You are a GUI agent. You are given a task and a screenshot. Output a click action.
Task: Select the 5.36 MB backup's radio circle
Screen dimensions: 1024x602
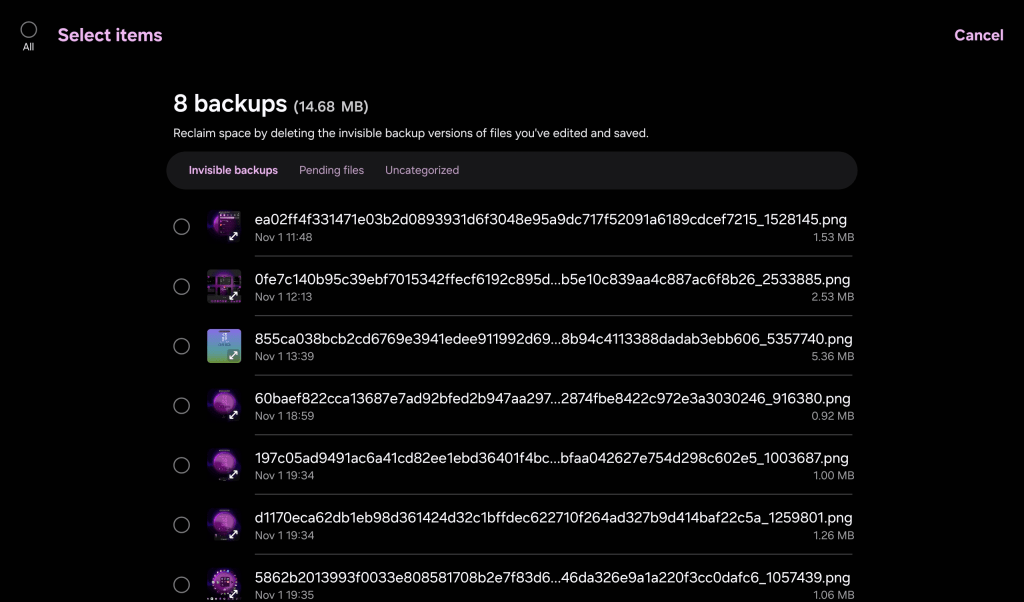pos(181,346)
